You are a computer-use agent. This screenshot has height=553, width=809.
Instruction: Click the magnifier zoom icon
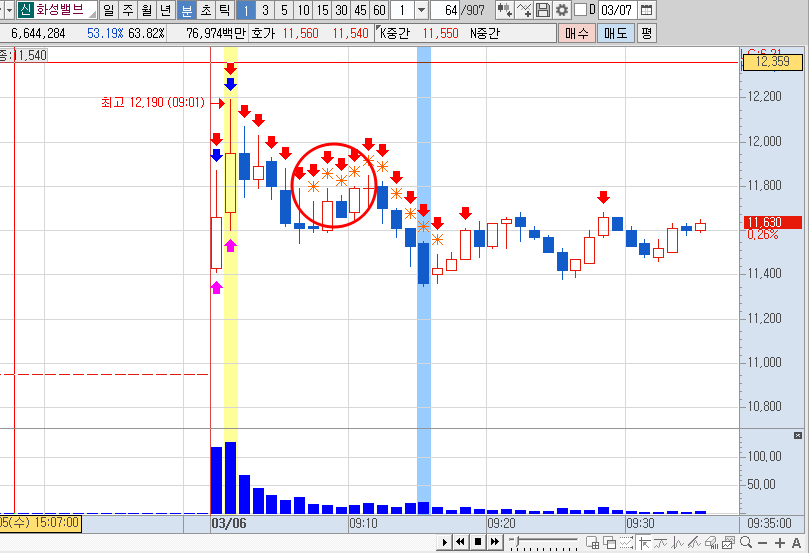tap(746, 542)
